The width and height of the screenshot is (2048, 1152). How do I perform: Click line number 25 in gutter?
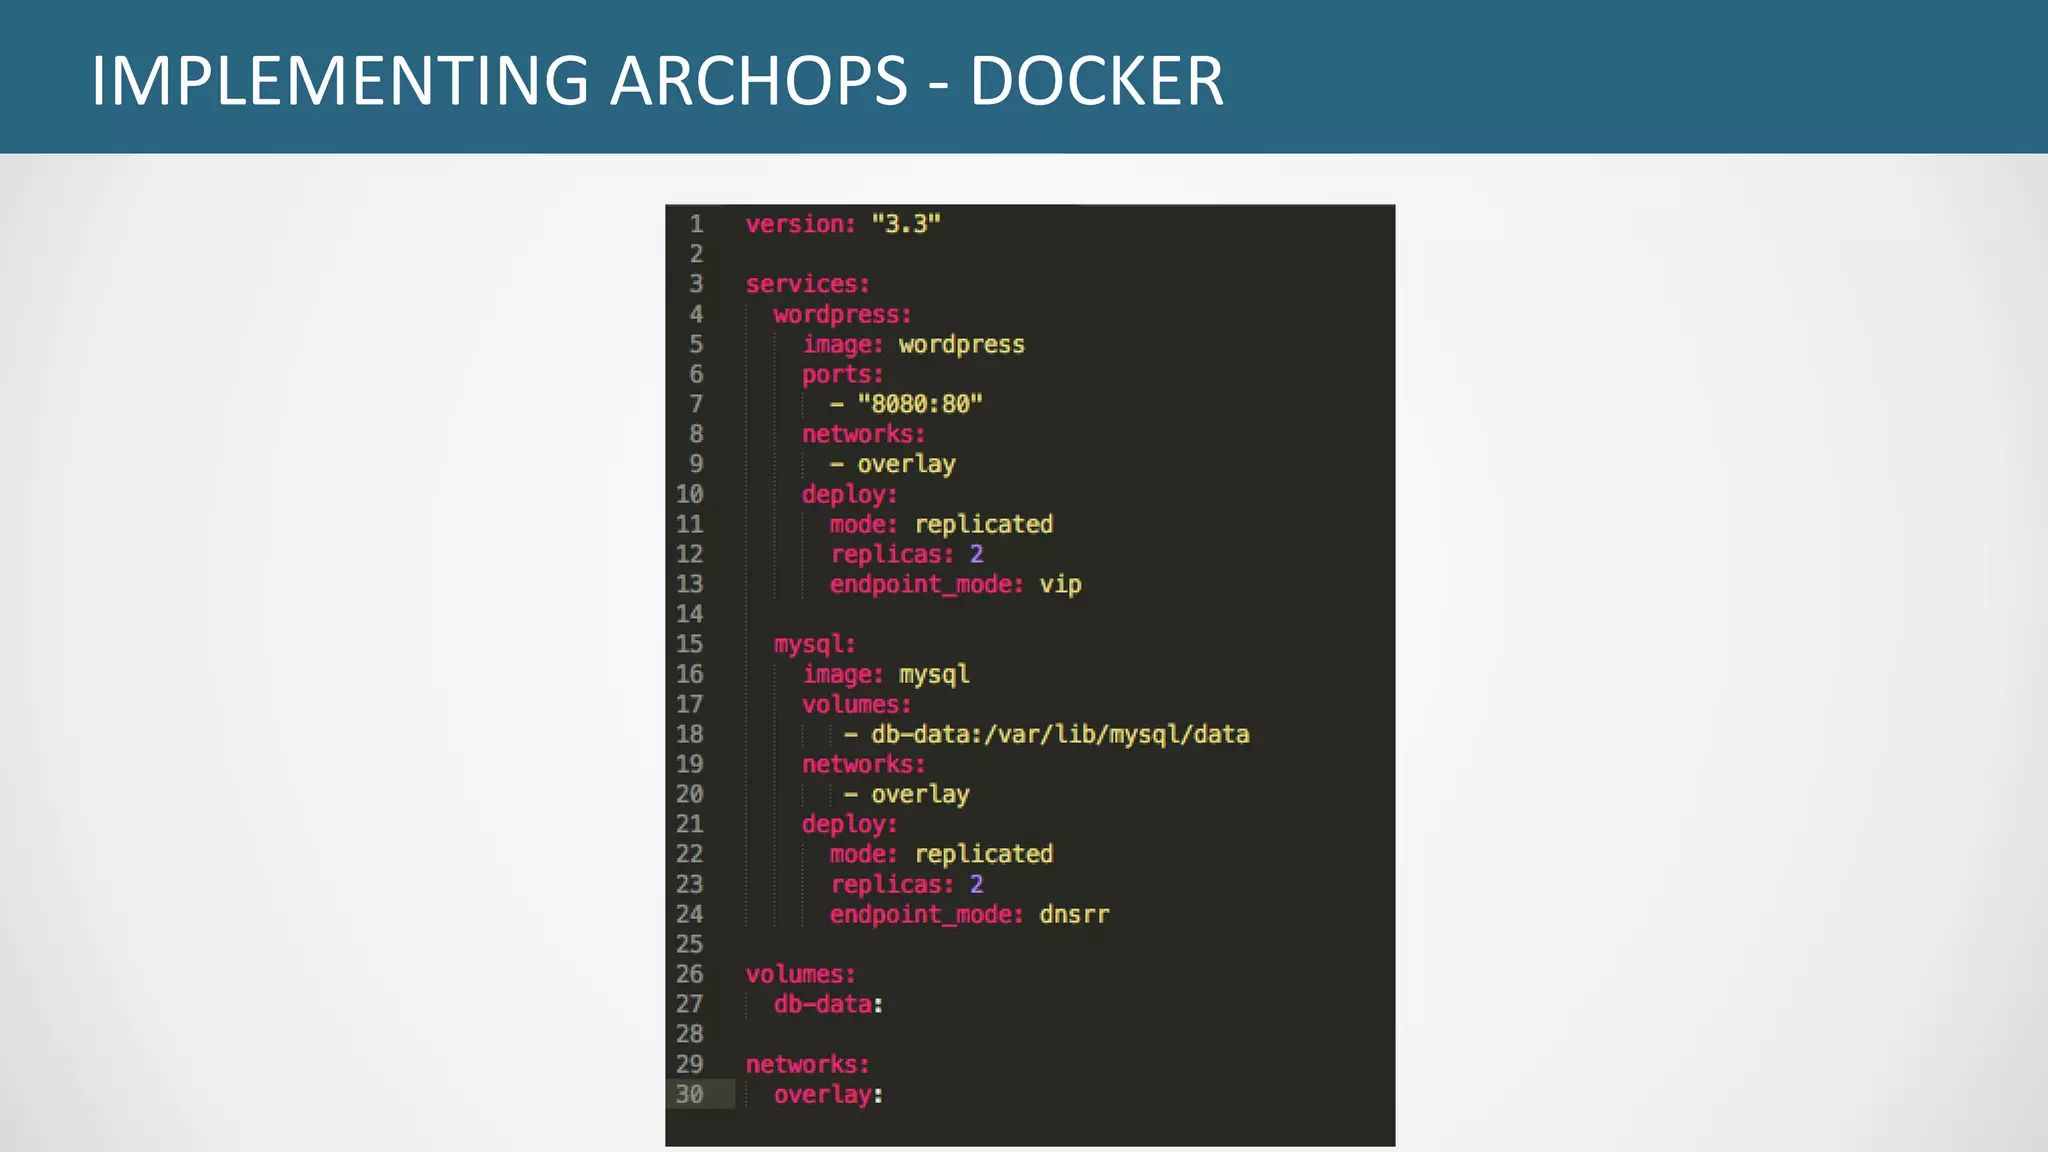click(689, 944)
